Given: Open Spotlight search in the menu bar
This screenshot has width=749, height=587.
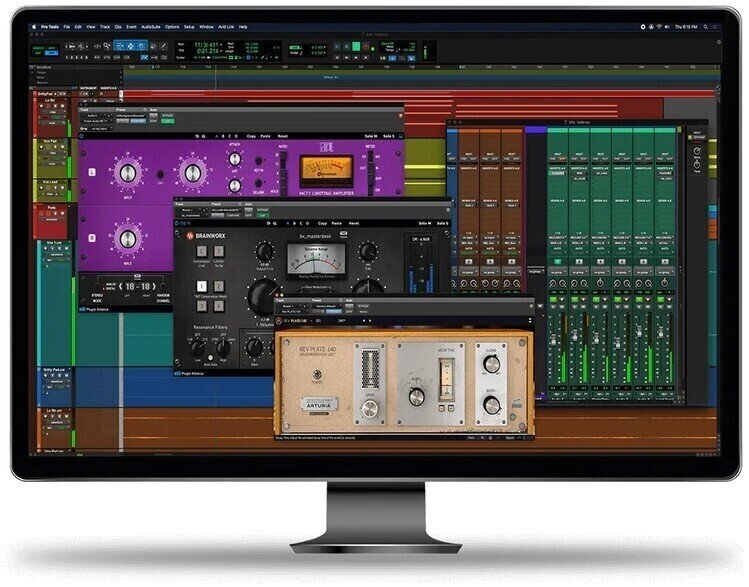Looking at the screenshot, I should pos(706,27).
